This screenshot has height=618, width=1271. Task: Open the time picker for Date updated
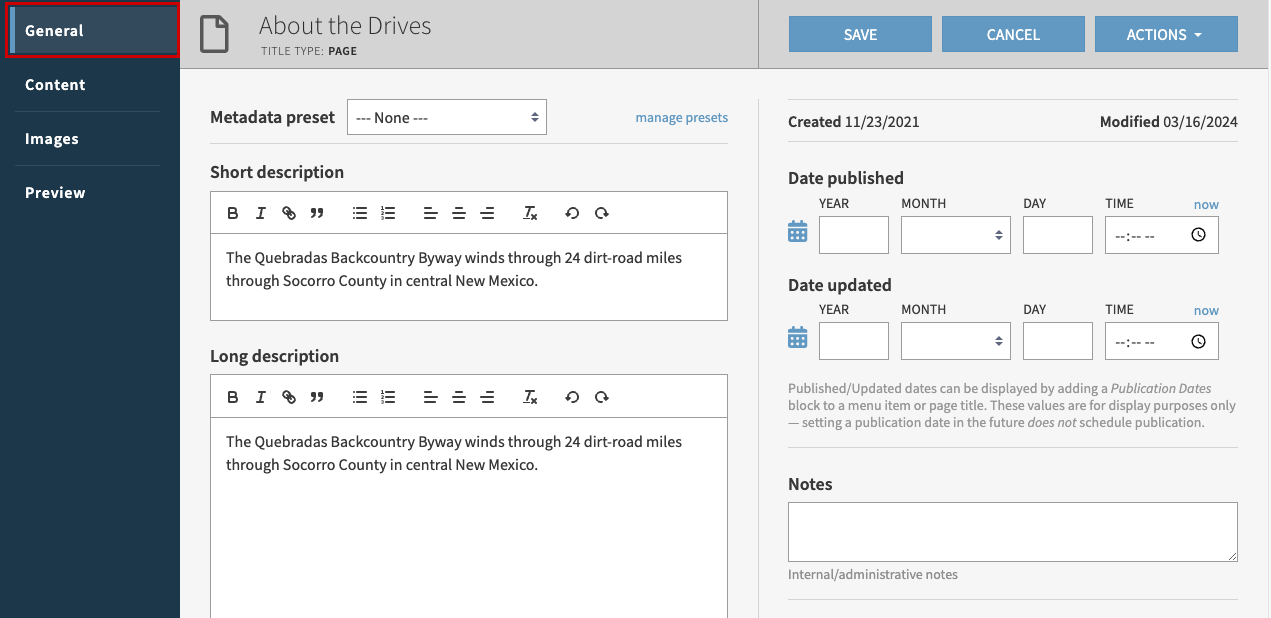(x=1198, y=340)
